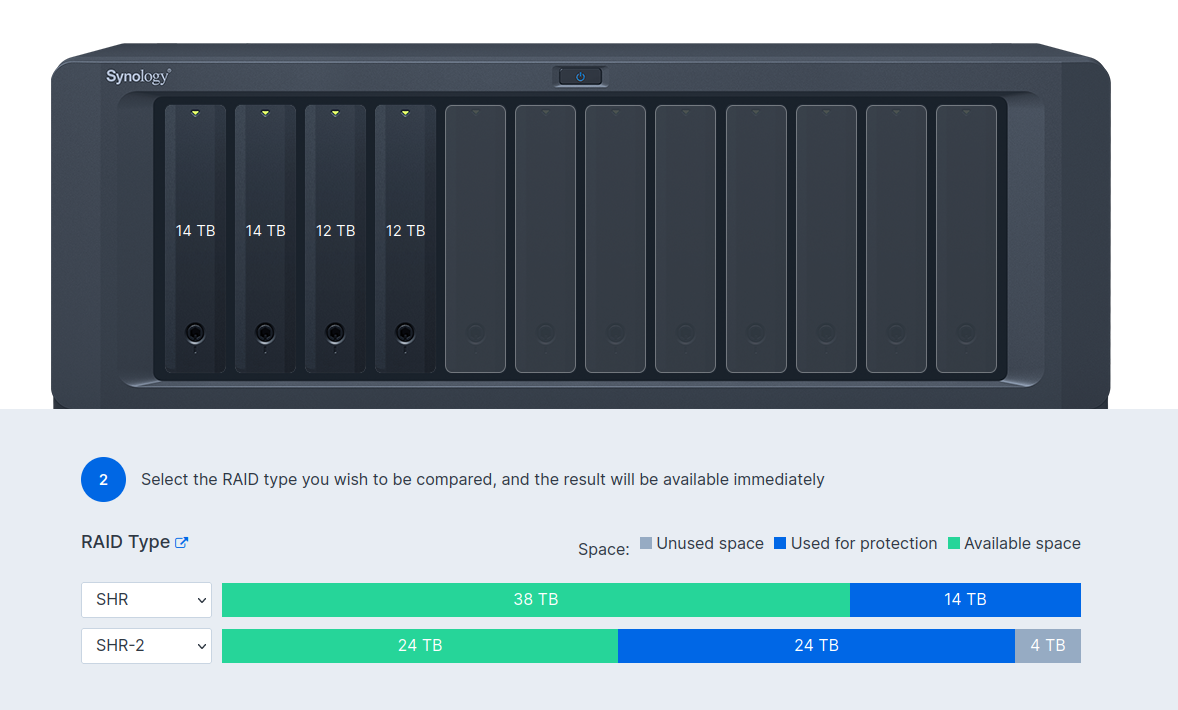
Task: Click the first 14 TB drive bay
Action: [x=195, y=239]
